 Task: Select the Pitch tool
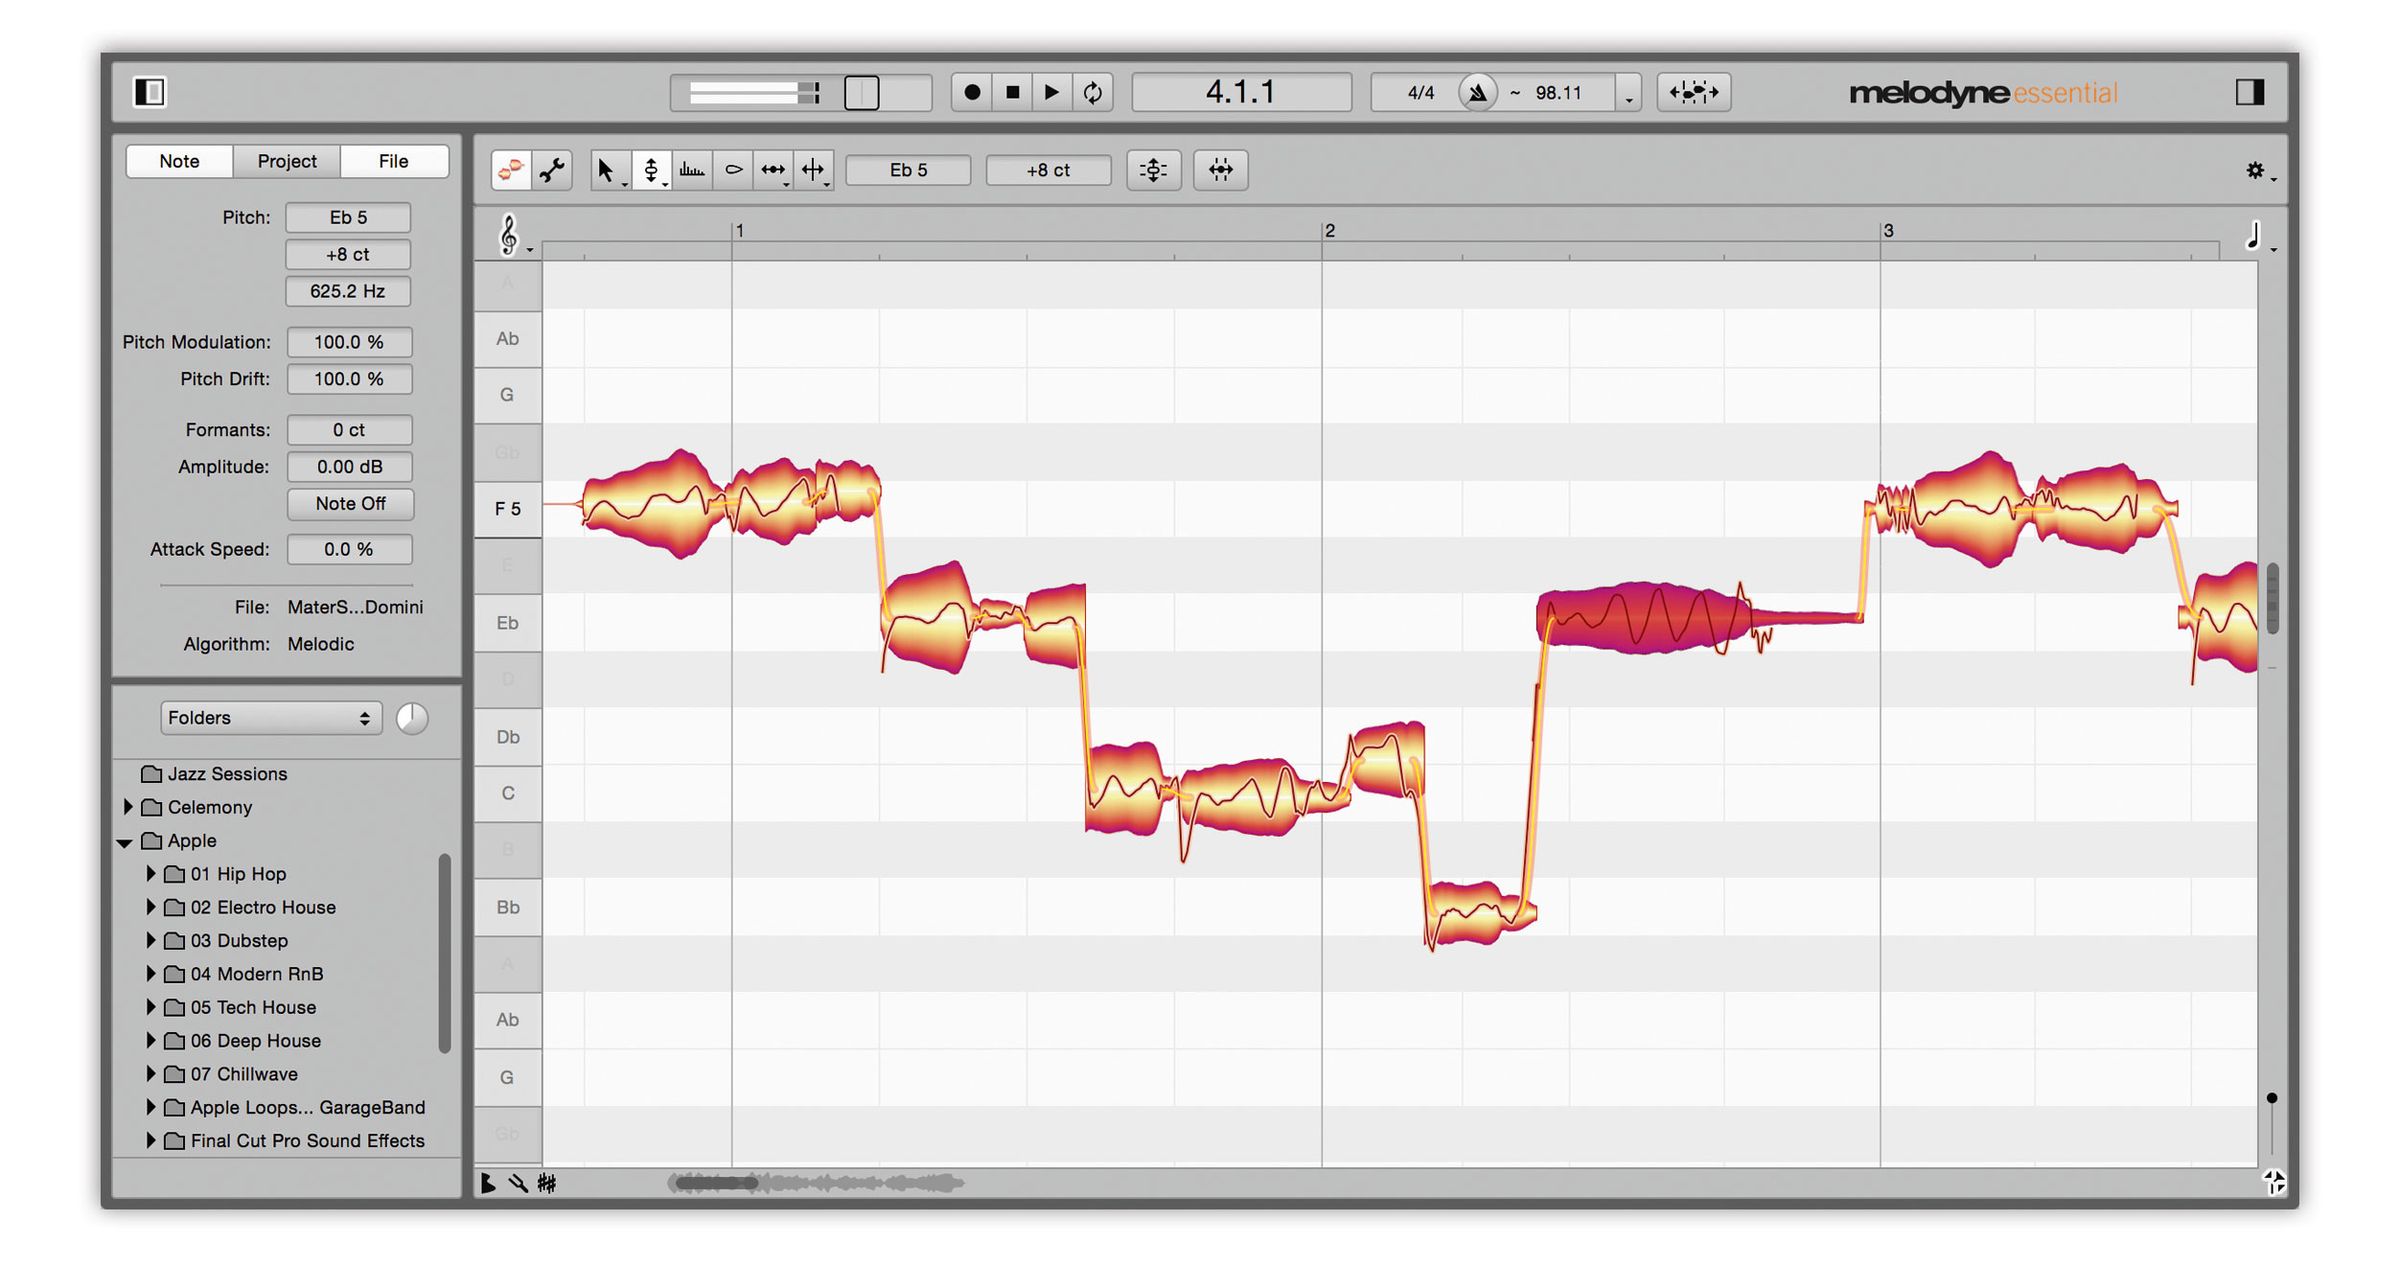tap(653, 168)
